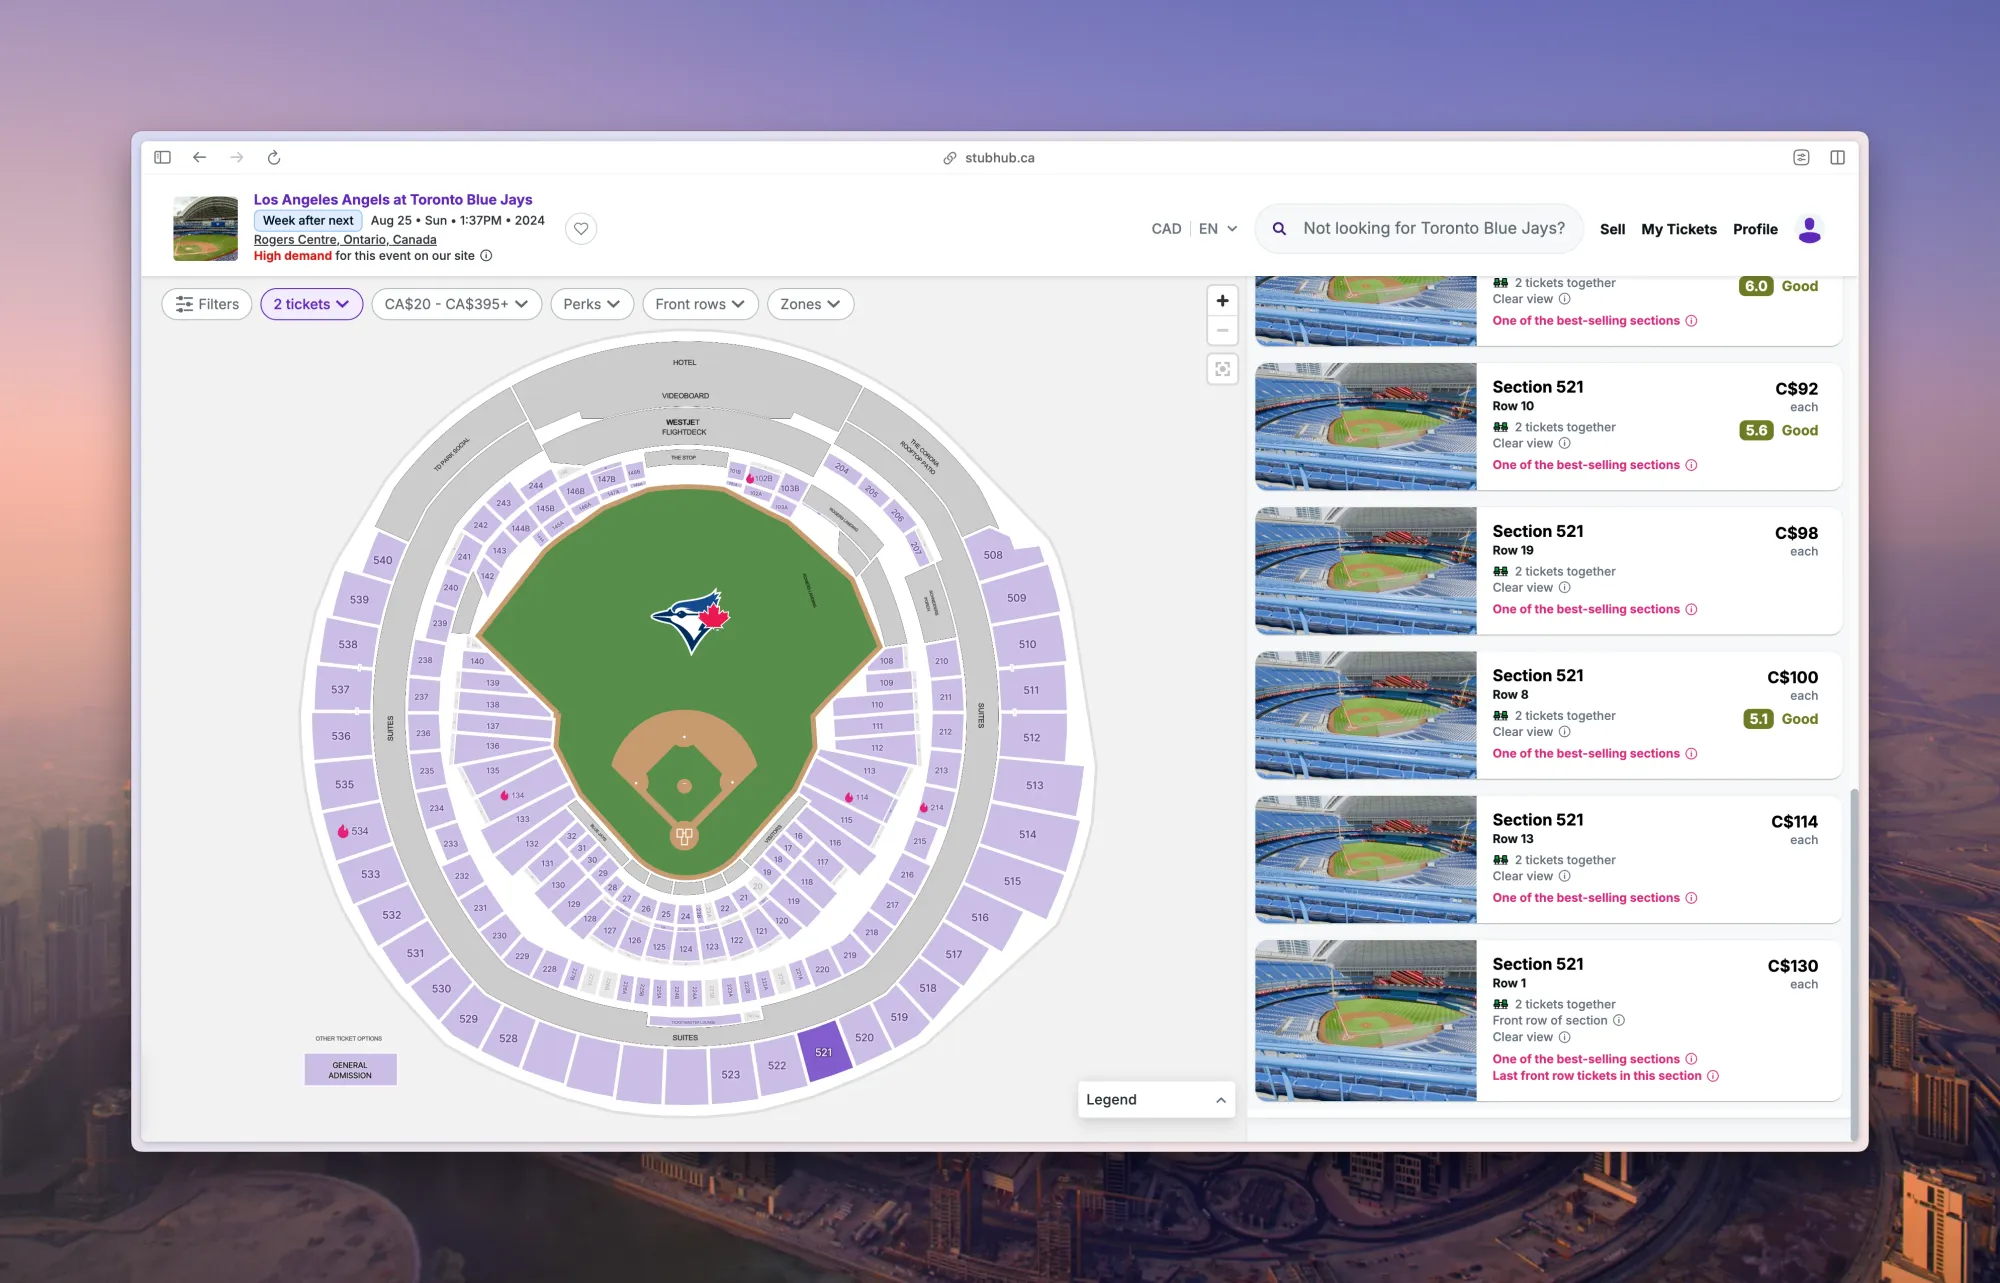This screenshot has height=1283, width=2000.
Task: Open the Row 13 C$114 listing
Action: point(1548,859)
